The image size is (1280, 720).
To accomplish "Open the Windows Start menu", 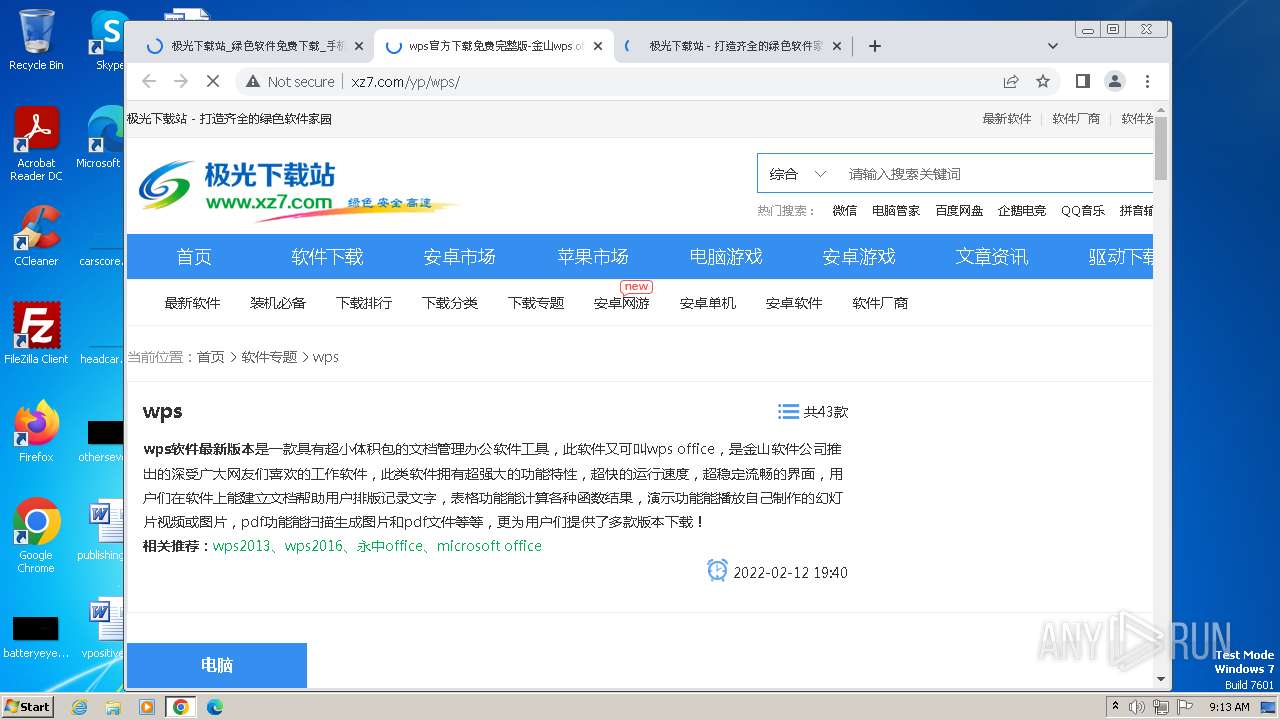I will coord(28,707).
